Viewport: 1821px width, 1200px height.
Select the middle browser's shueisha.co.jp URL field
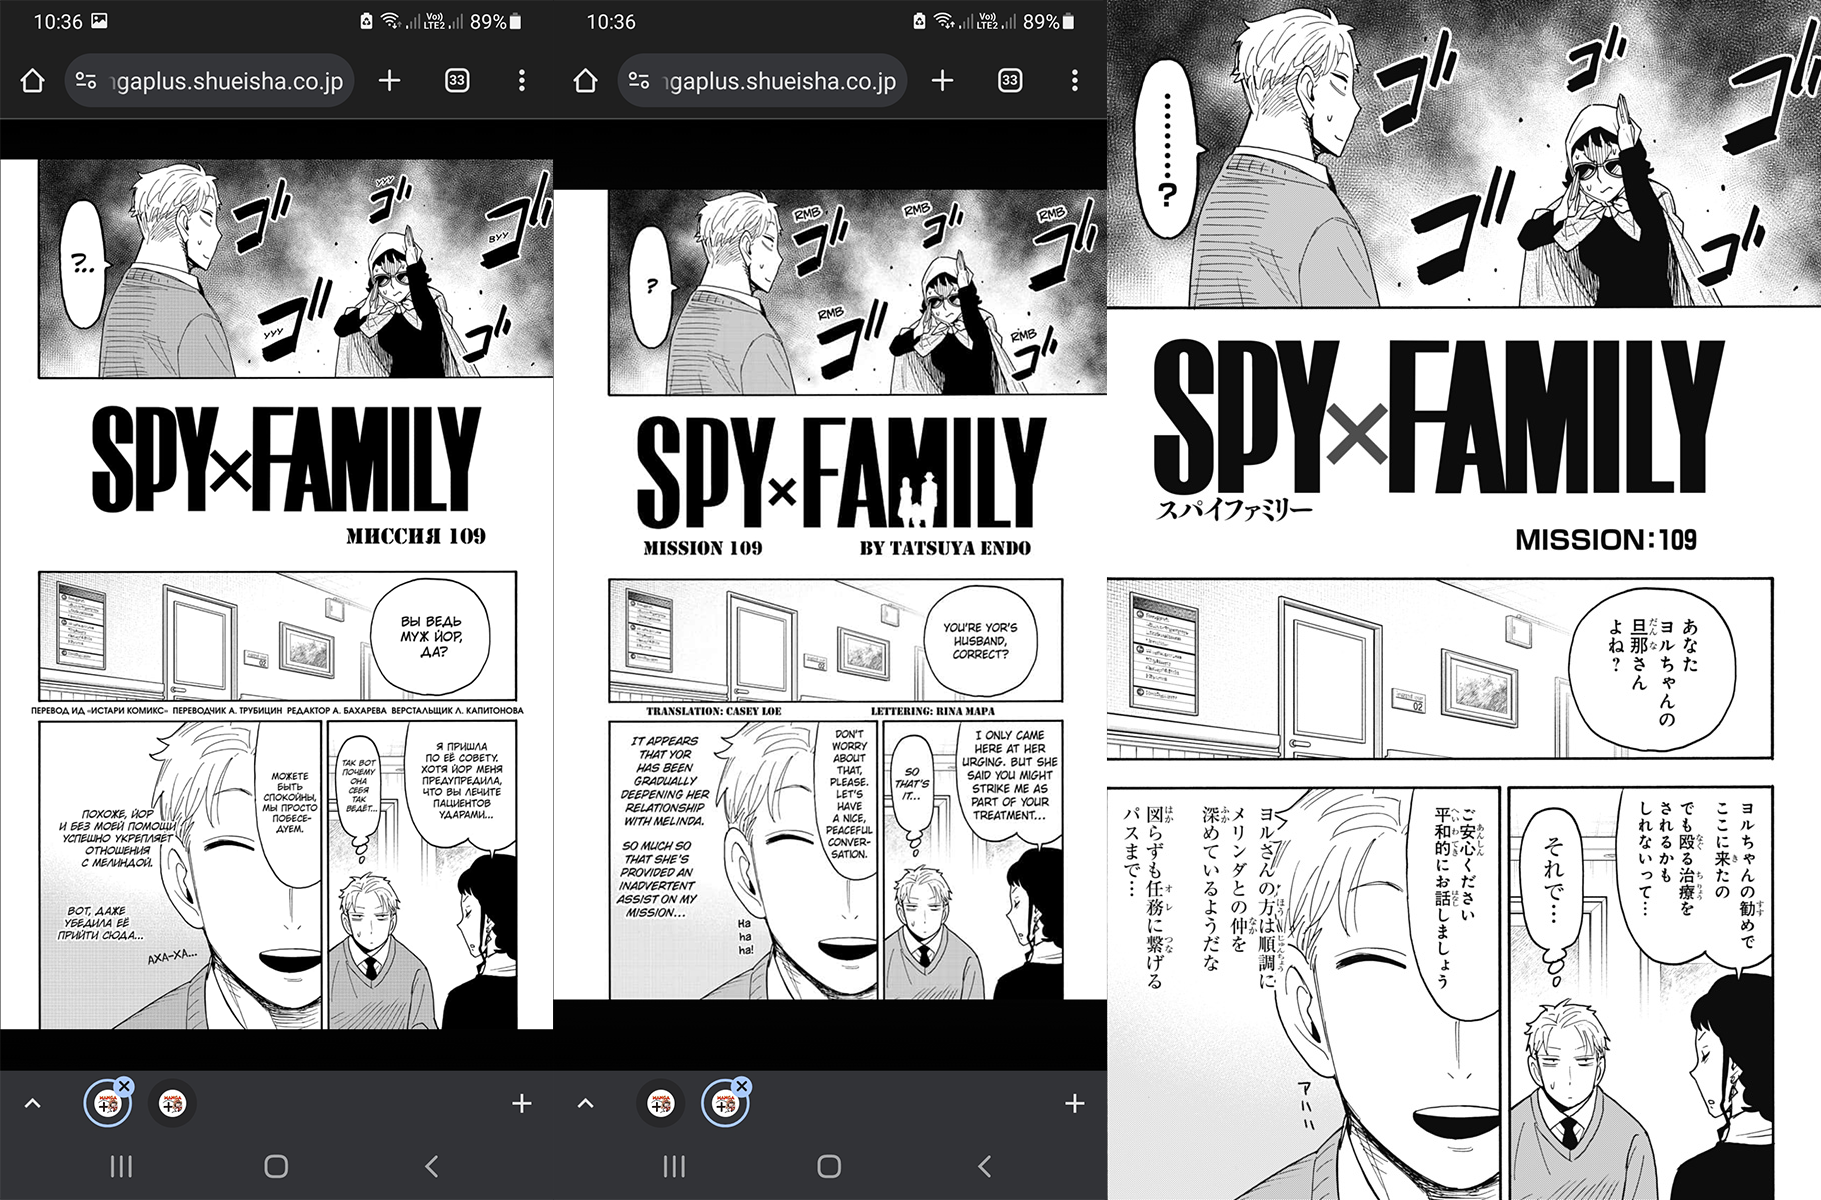[x=762, y=81]
